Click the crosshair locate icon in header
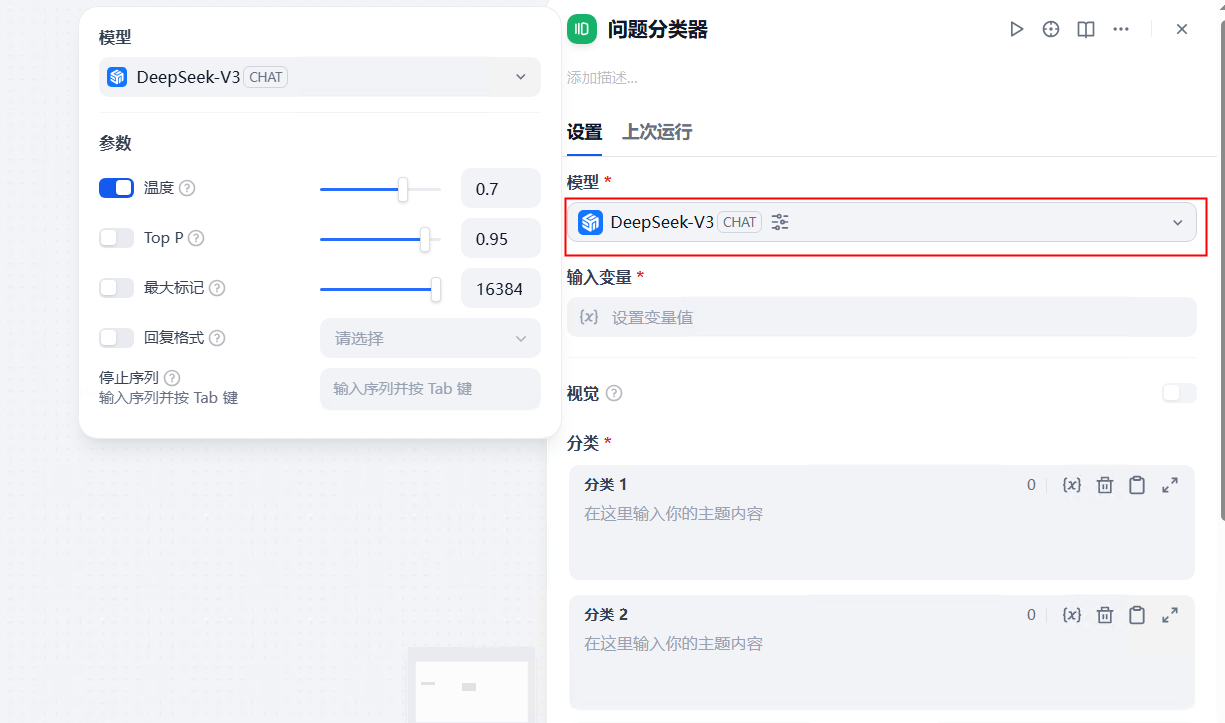The height and width of the screenshot is (723, 1225). click(x=1050, y=29)
